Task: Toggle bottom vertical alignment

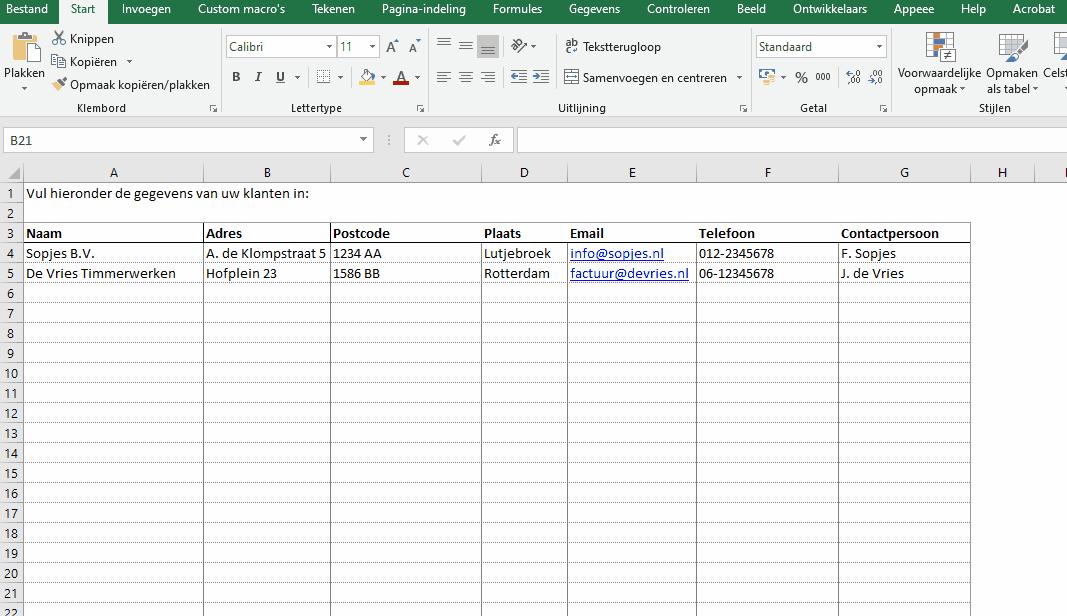Action: [488, 46]
